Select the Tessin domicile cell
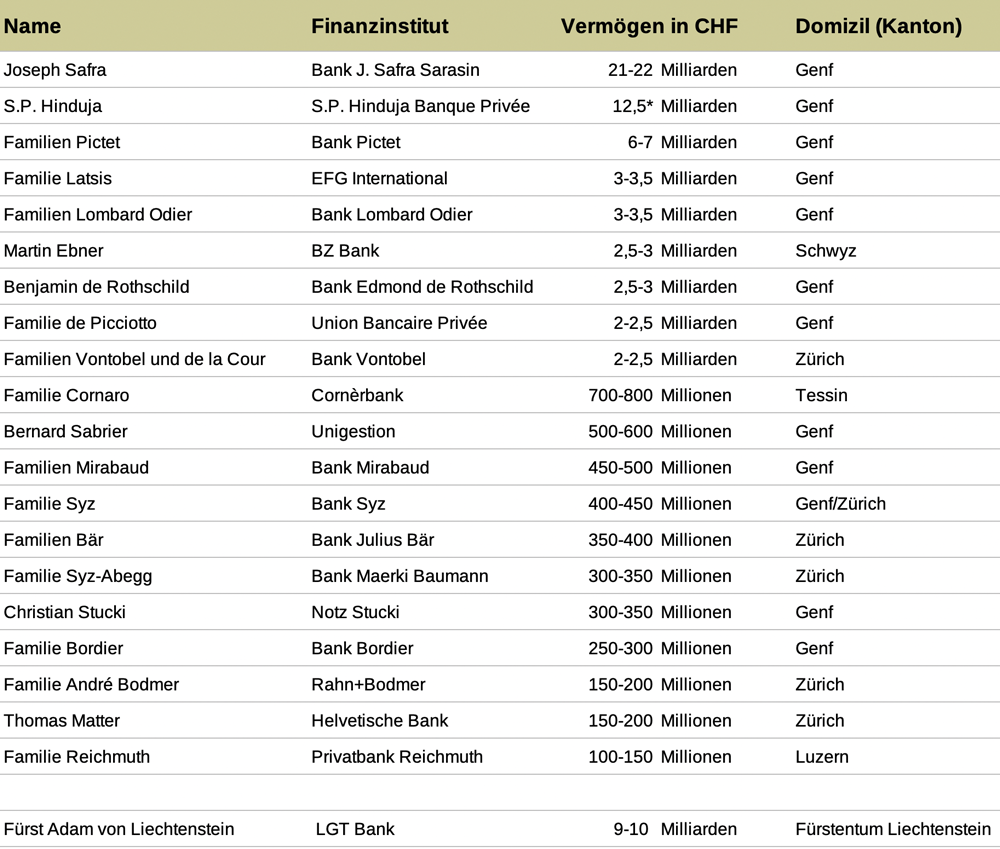Screen dimensions: 1000x849 click(821, 395)
